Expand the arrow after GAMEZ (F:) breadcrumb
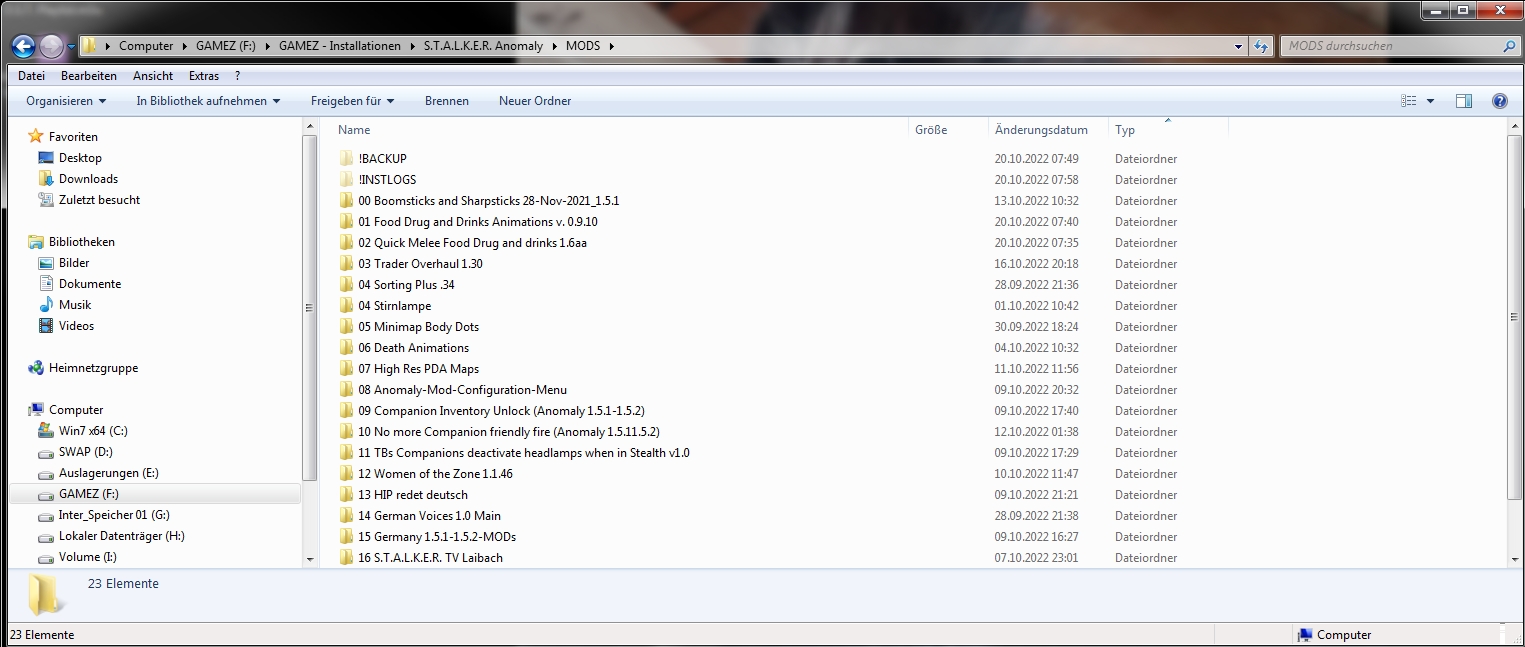The width and height of the screenshot is (1525, 647). pyautogui.click(x=268, y=46)
